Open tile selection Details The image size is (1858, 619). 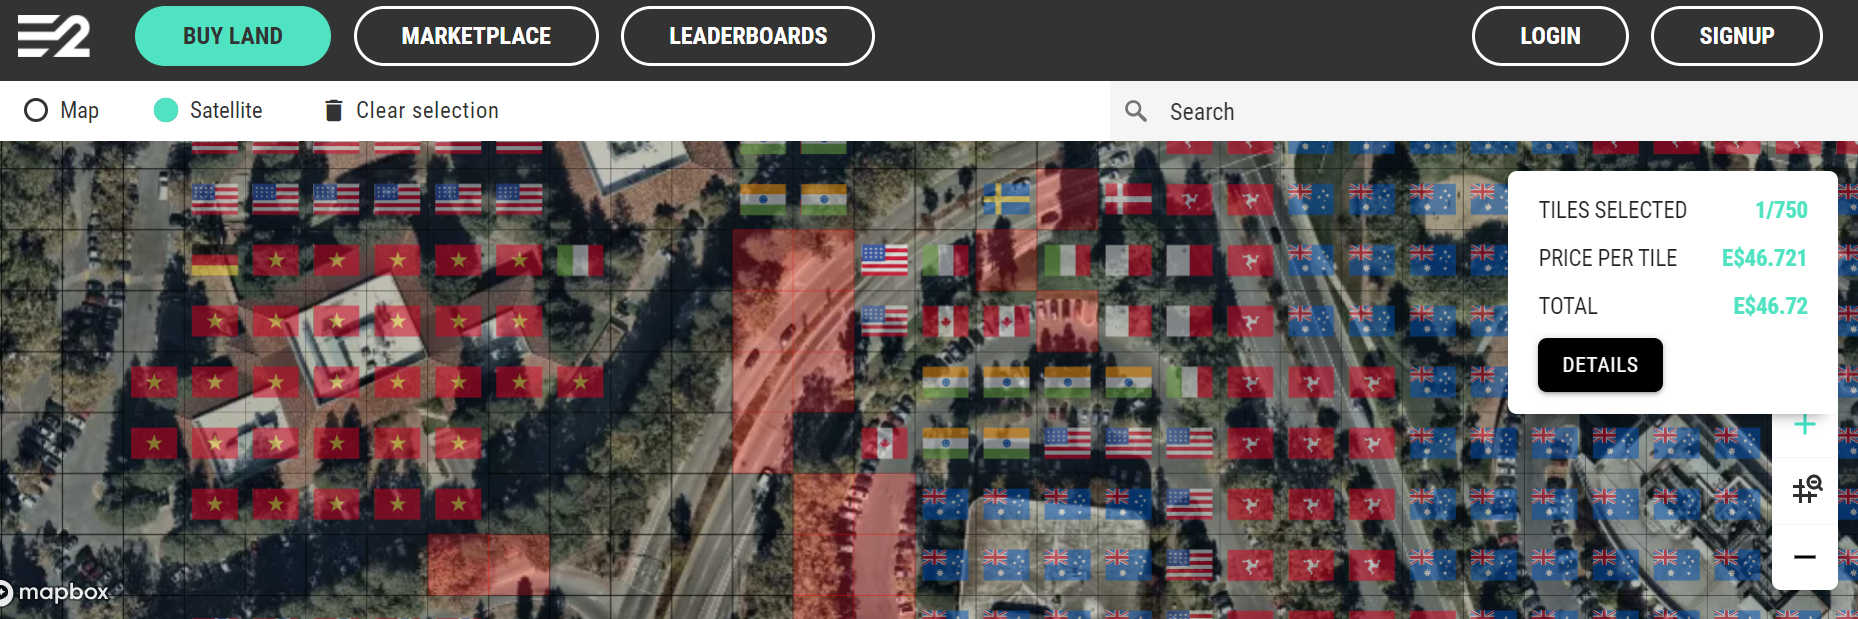point(1600,365)
